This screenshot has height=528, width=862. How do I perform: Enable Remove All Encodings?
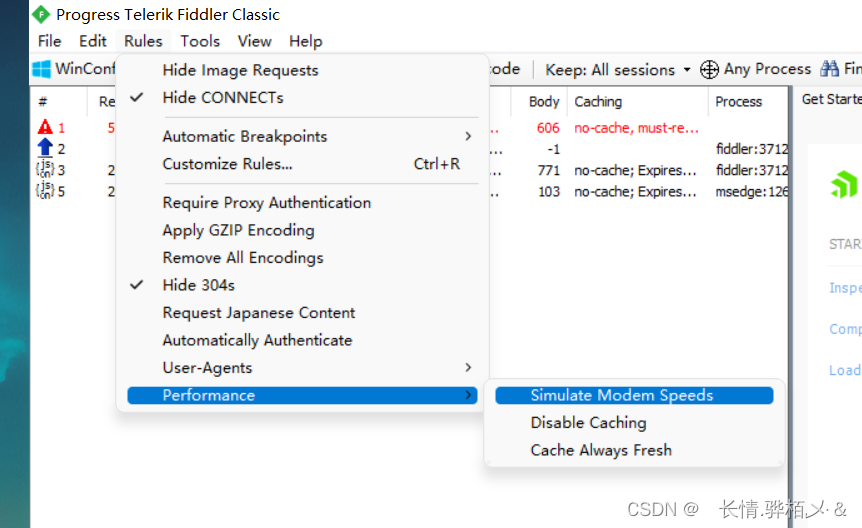302,257
